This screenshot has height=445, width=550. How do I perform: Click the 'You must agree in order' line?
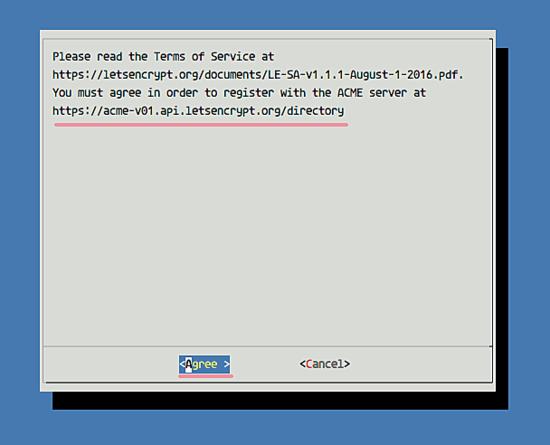239,93
